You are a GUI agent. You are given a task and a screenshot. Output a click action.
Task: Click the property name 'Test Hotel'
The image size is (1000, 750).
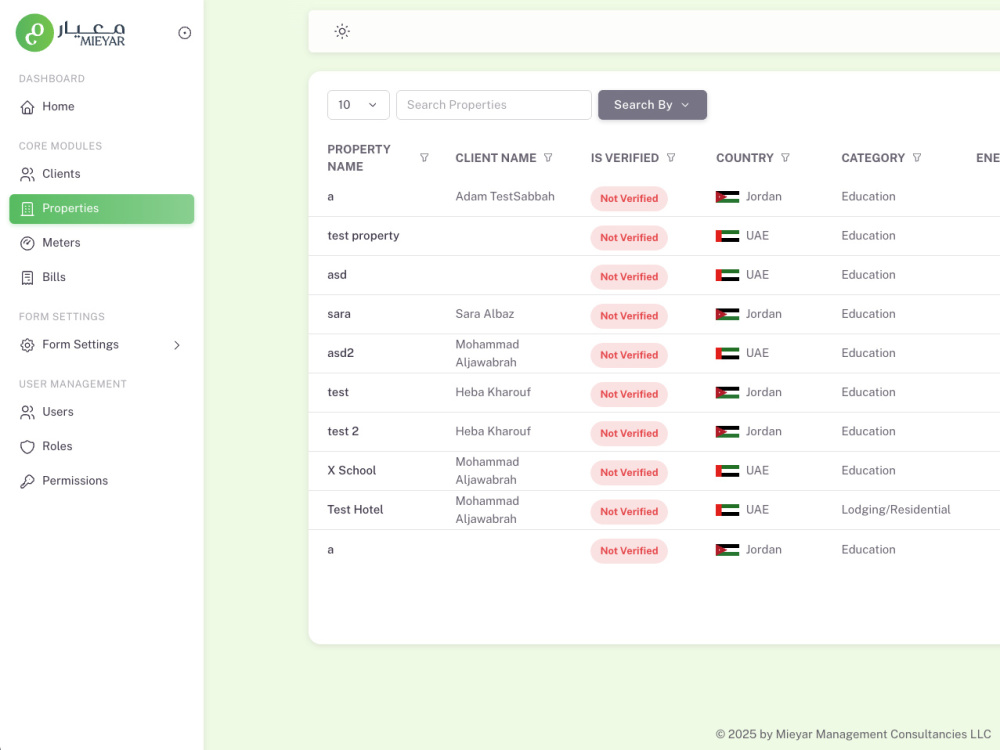[355, 510]
